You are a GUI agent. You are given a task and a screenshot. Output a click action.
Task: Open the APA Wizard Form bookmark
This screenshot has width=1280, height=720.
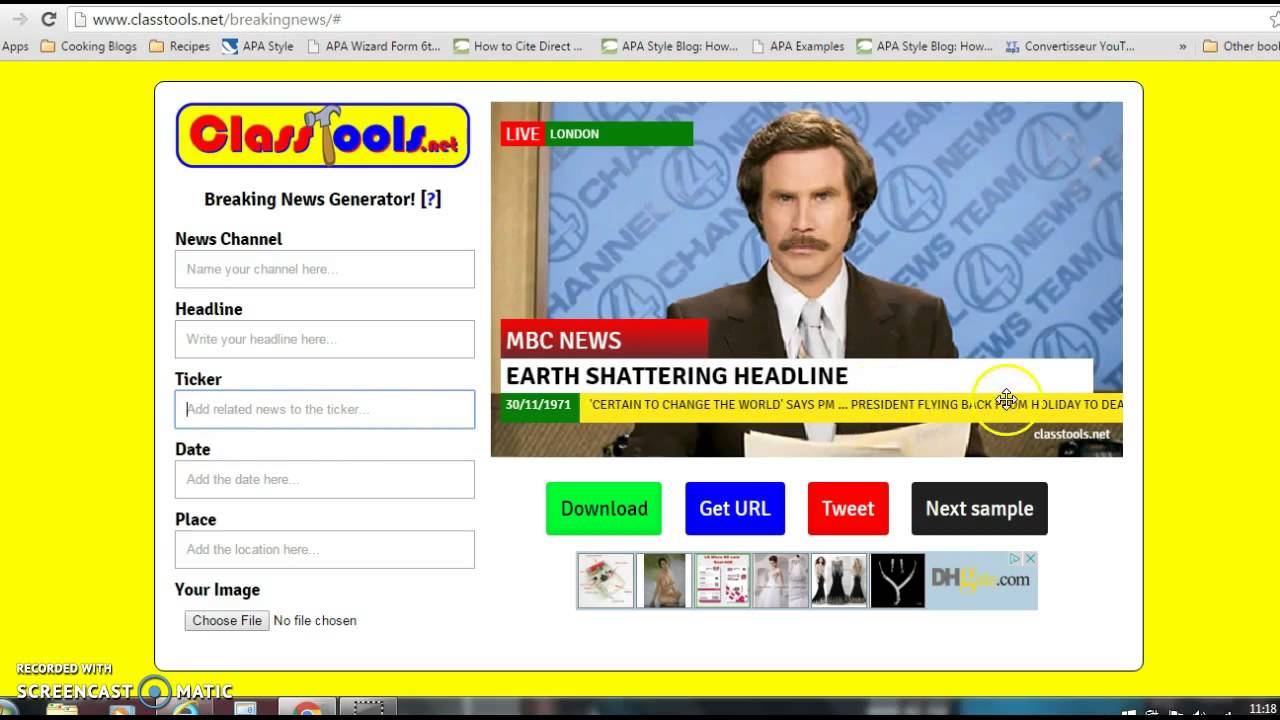pyautogui.click(x=373, y=46)
